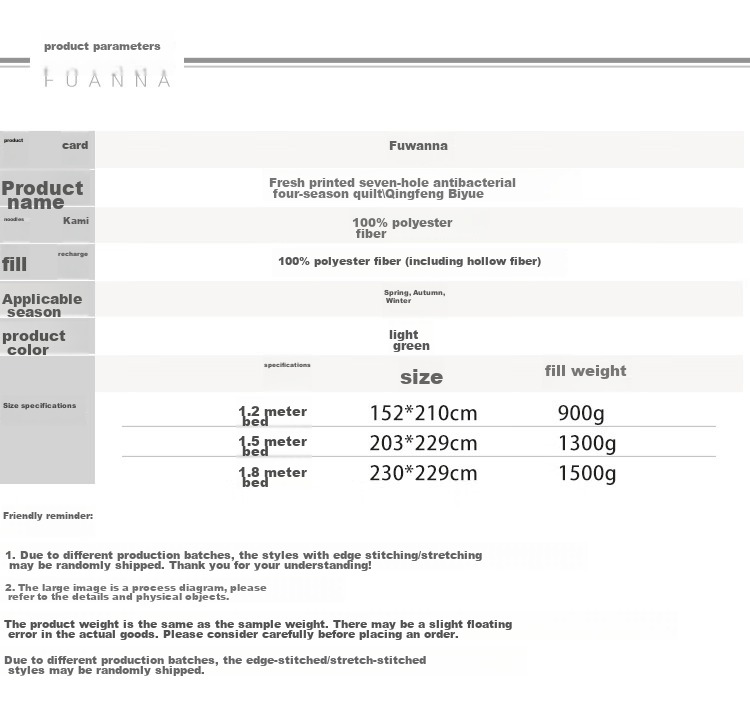
Task: Click the 'fill' row label
Action: (14, 264)
